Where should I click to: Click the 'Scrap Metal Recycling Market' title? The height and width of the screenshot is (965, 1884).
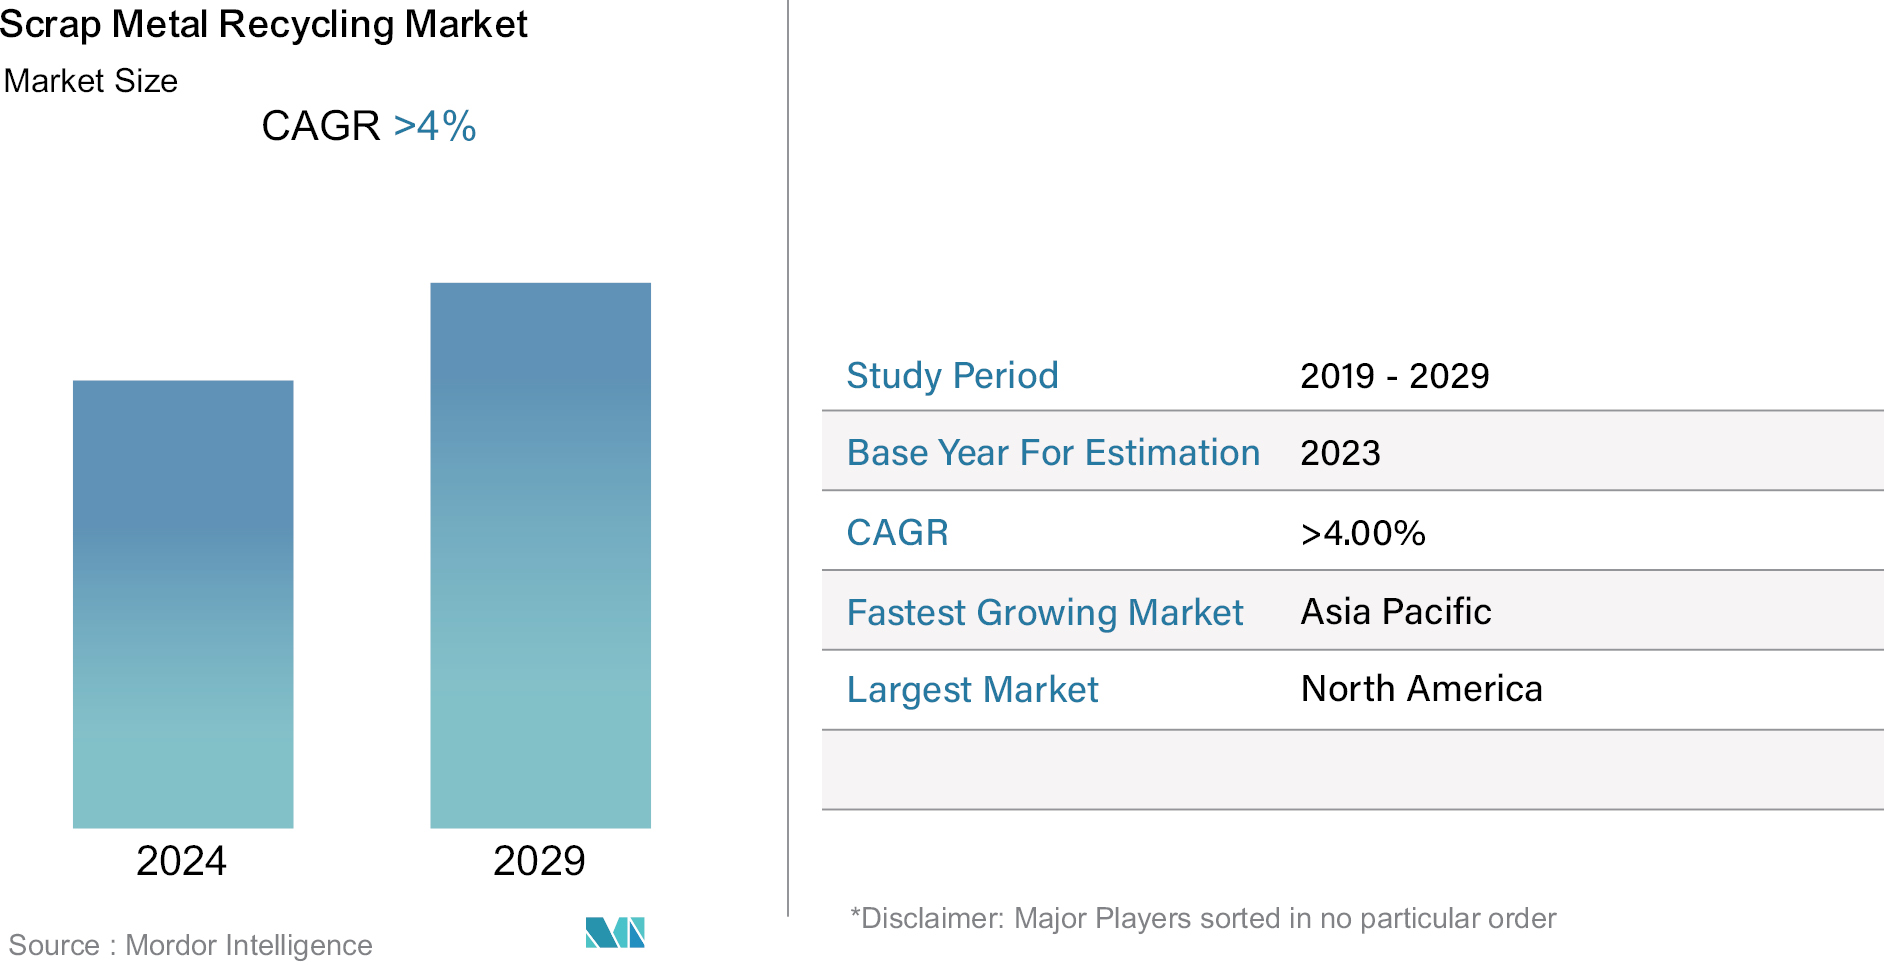[264, 24]
